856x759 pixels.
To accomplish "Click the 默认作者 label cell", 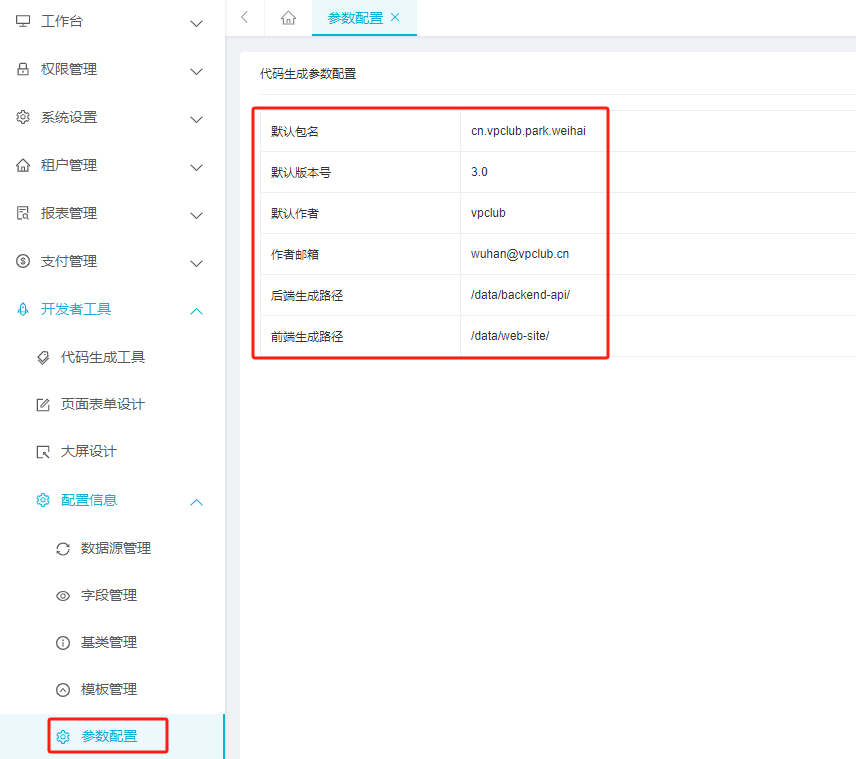I will [360, 213].
